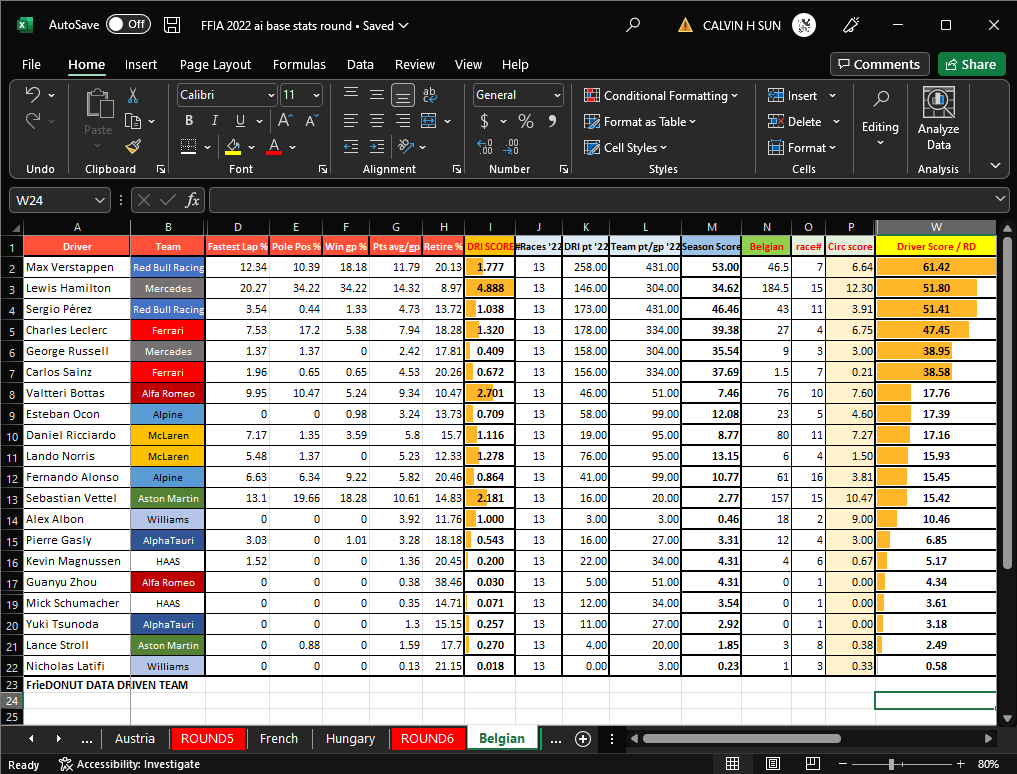This screenshot has height=774, width=1017.
Task: Open Conditional Formatting menu
Action: pyautogui.click(x=660, y=95)
